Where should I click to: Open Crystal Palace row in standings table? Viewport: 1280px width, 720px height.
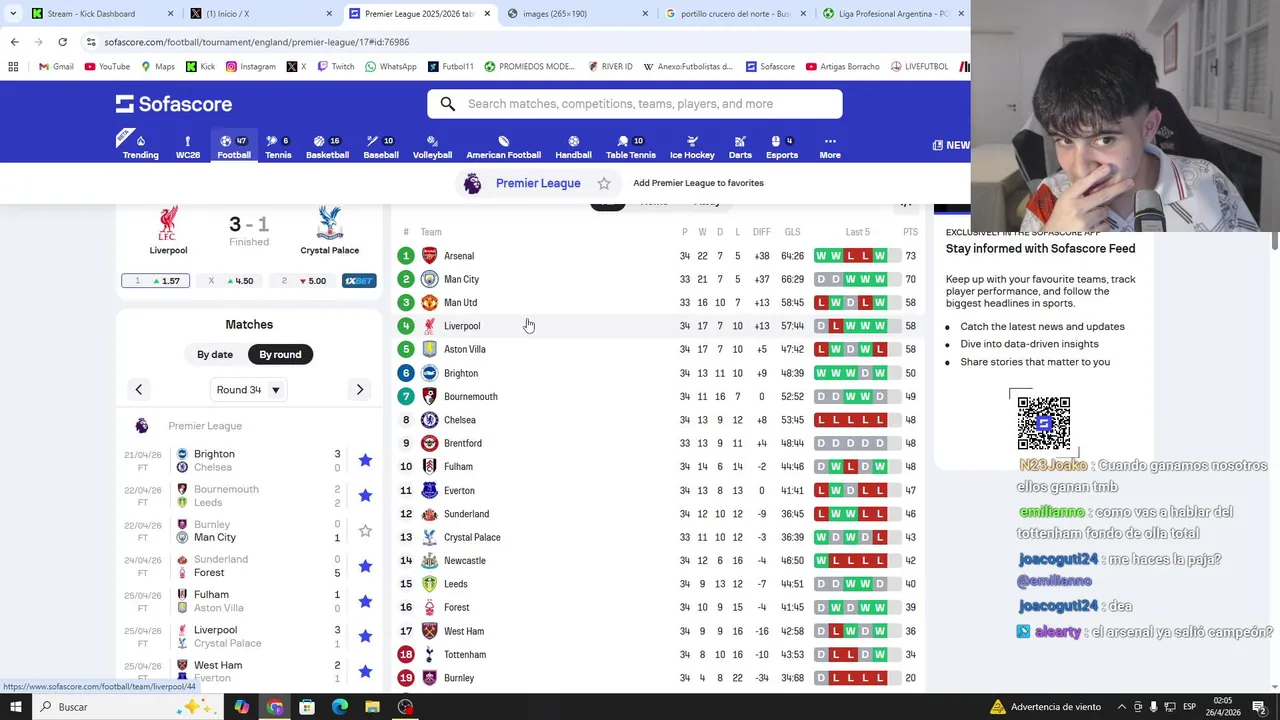[x=658, y=537]
